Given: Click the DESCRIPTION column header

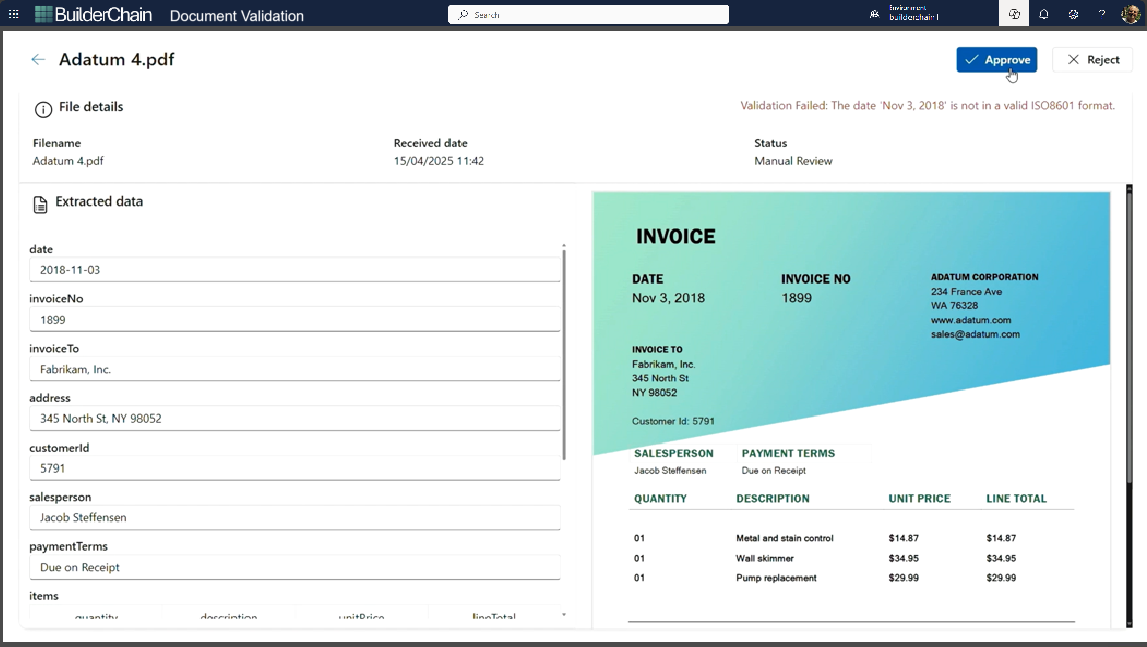Looking at the screenshot, I should tap(772, 498).
